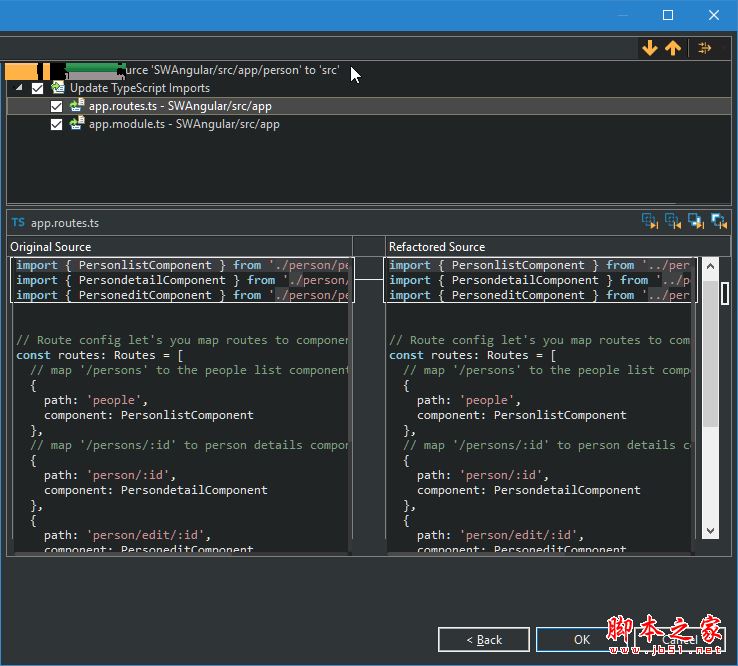Click the change marker in the overview ruler
Image resolution: width=738 pixels, height=666 pixels.
(725, 293)
